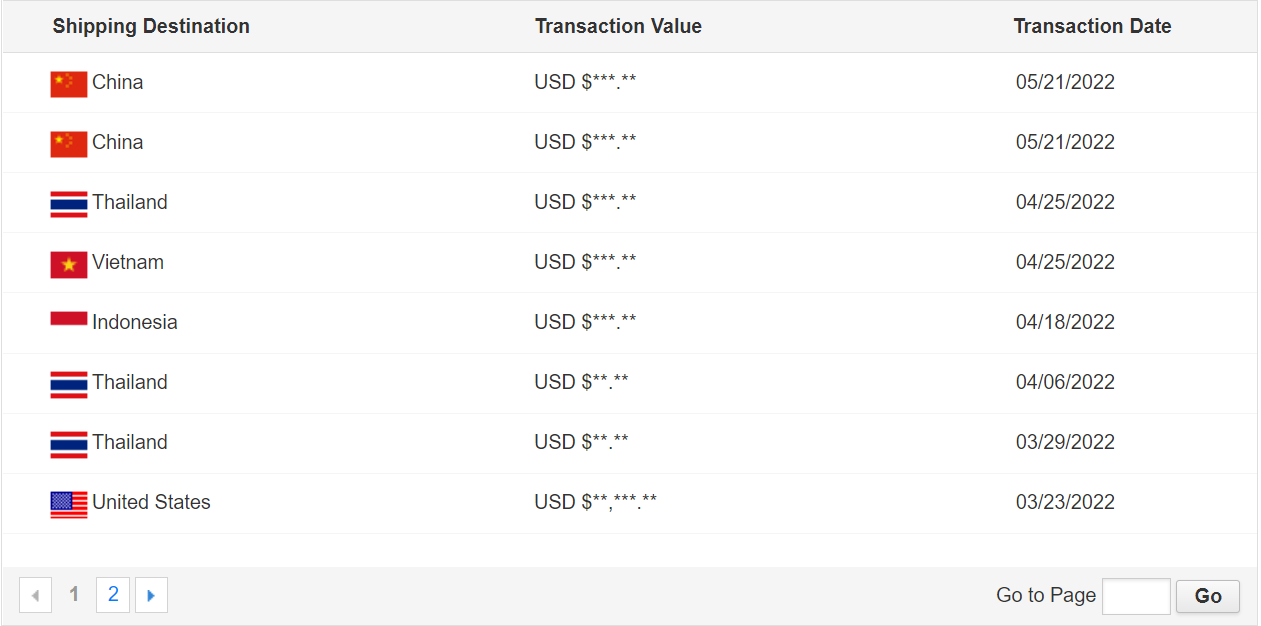Click the Vietnam flag icon
The width and height of the screenshot is (1261, 626).
point(69,264)
